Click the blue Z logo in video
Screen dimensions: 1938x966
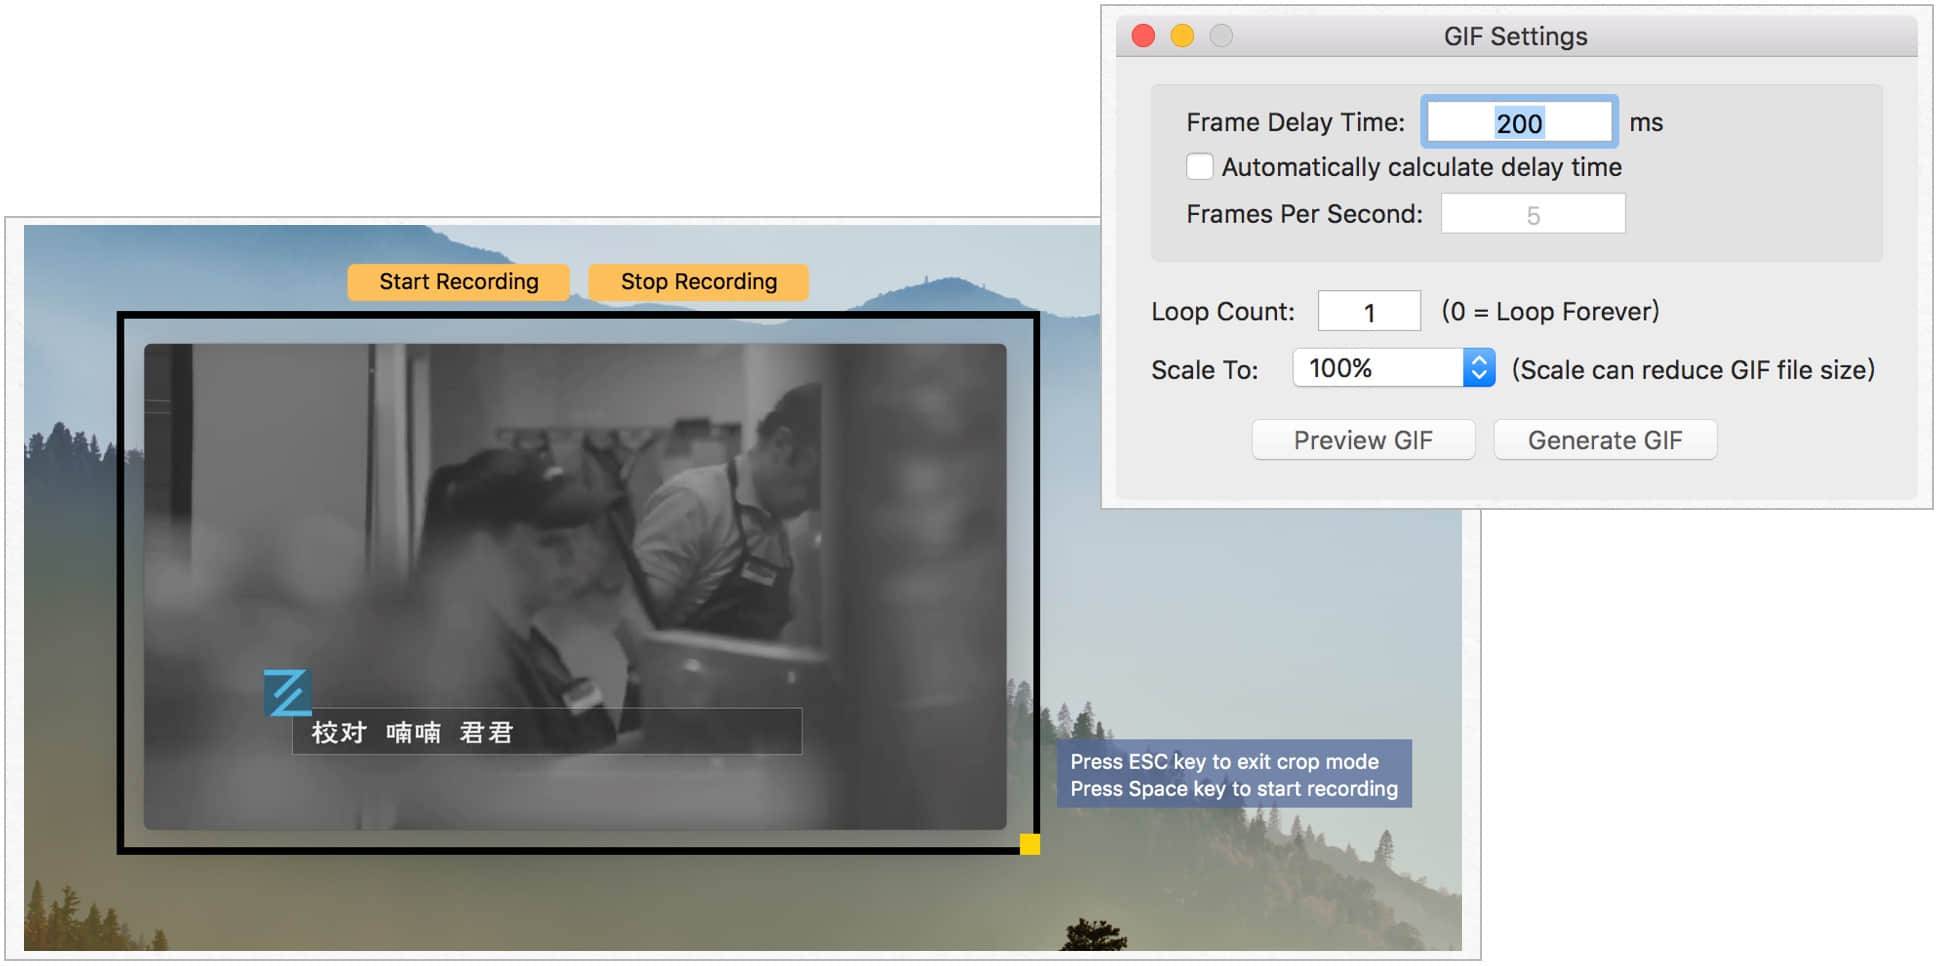(x=287, y=693)
